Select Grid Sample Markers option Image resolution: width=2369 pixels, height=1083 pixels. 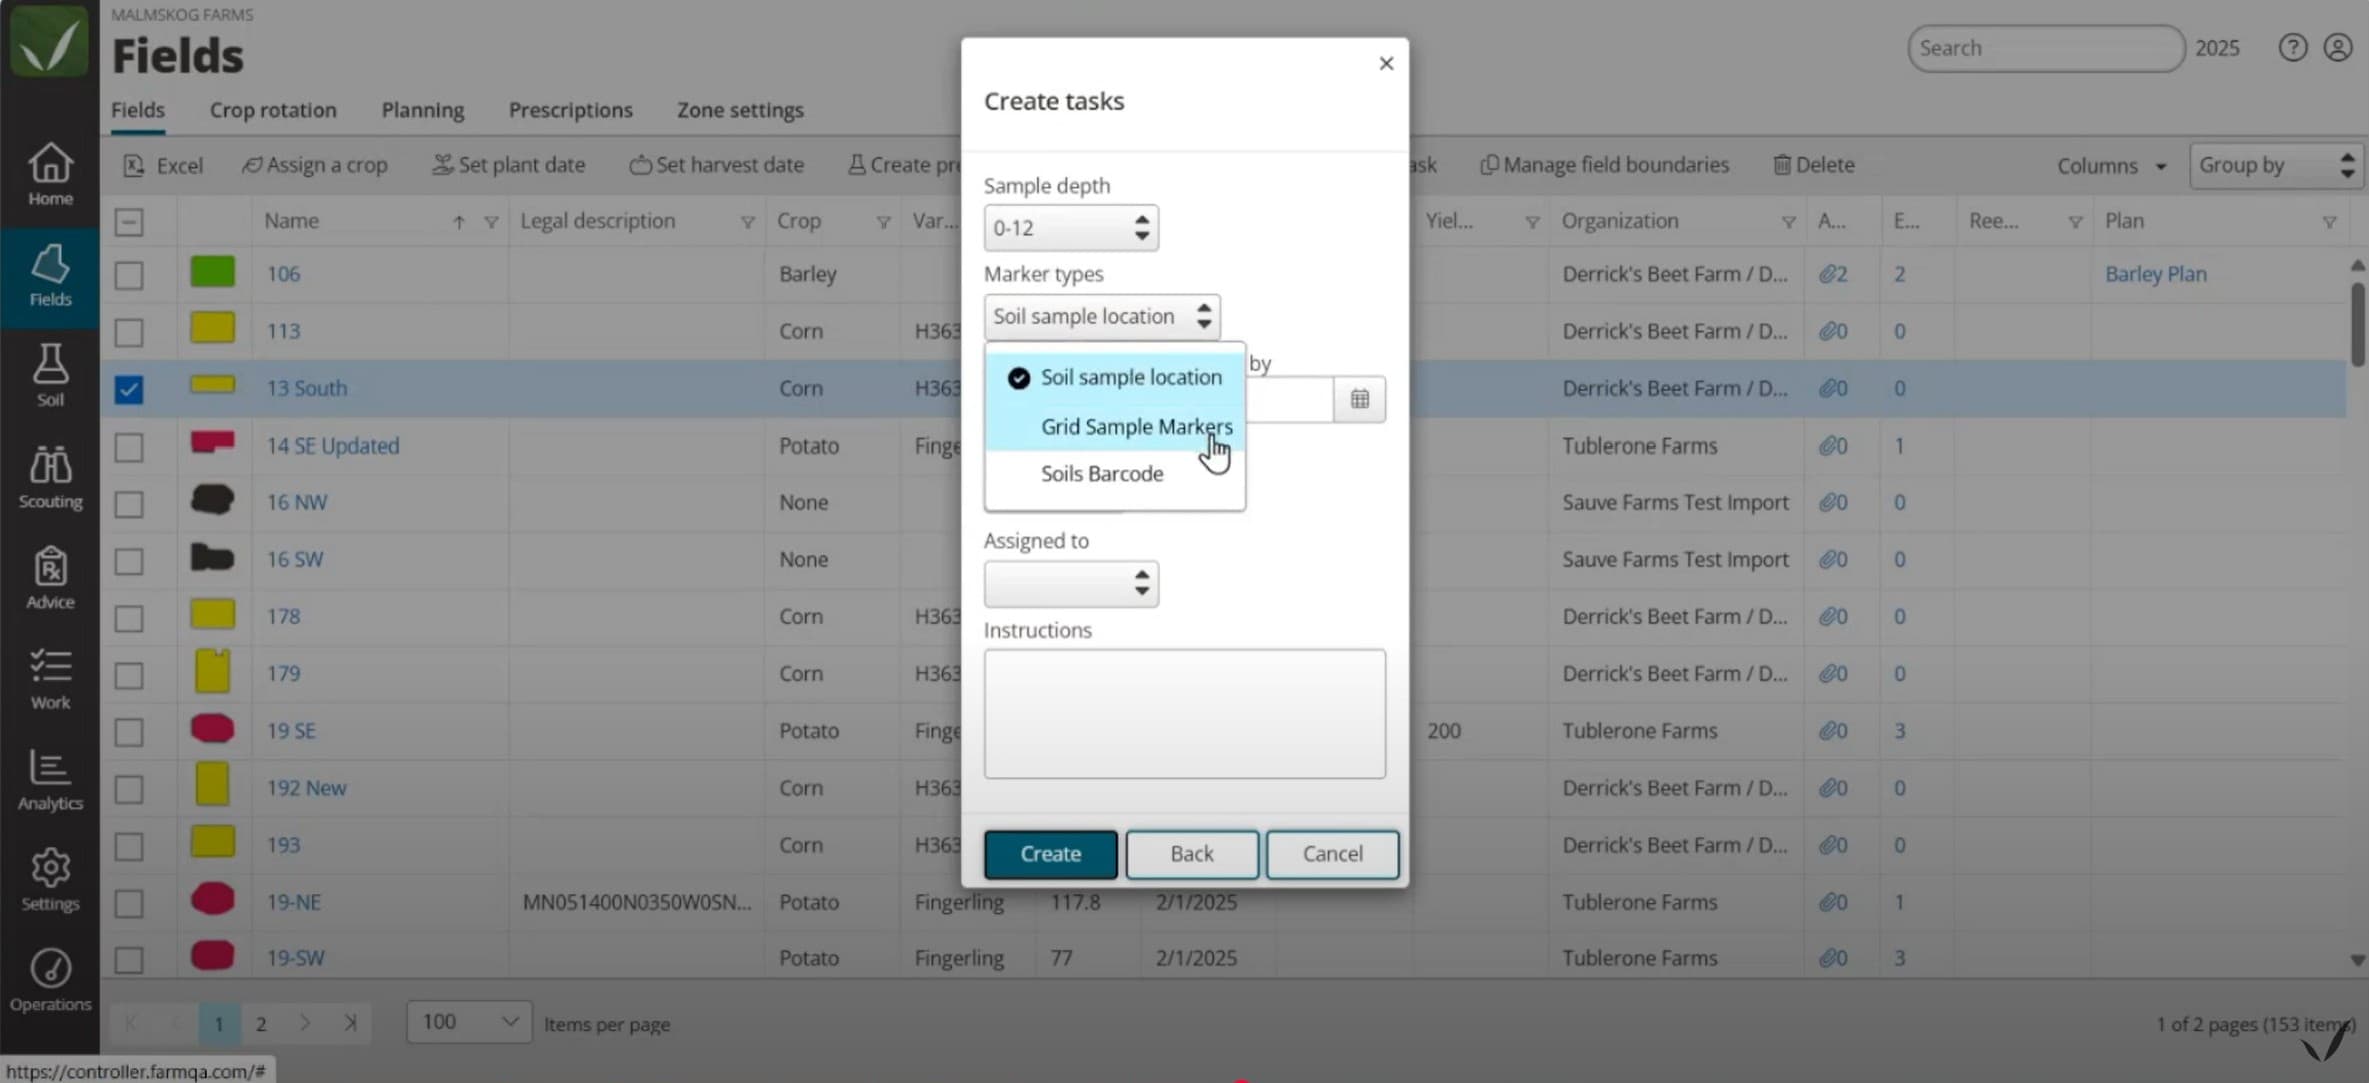1135,427
